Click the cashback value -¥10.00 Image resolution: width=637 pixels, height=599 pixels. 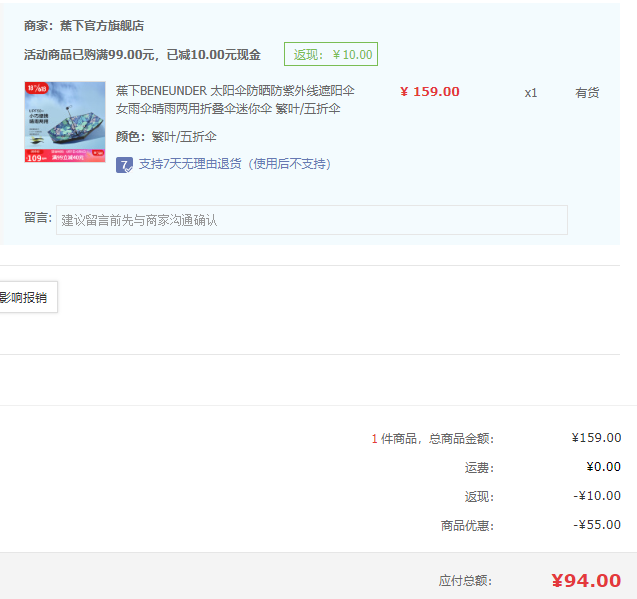pos(597,496)
